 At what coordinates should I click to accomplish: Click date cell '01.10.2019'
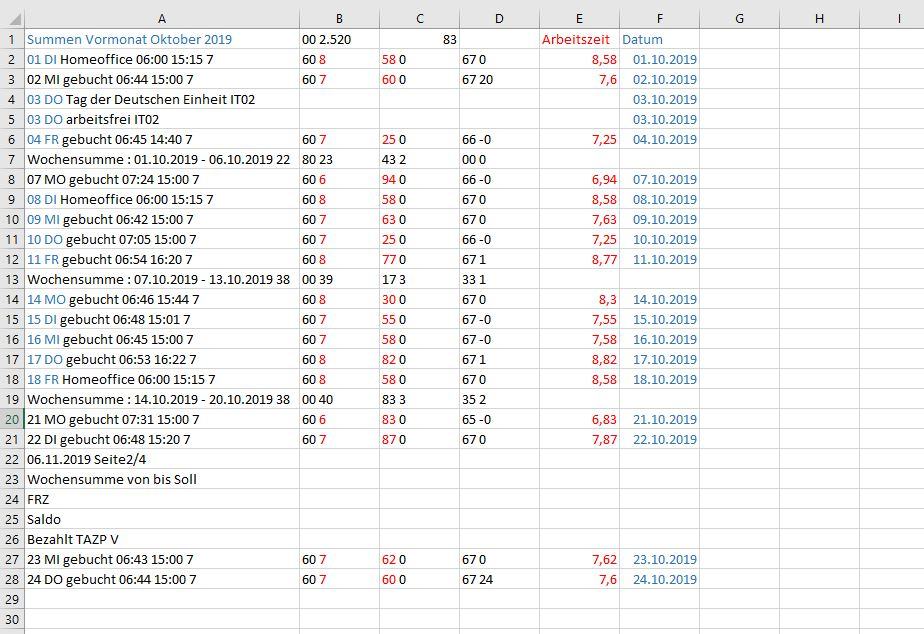pyautogui.click(x=659, y=60)
